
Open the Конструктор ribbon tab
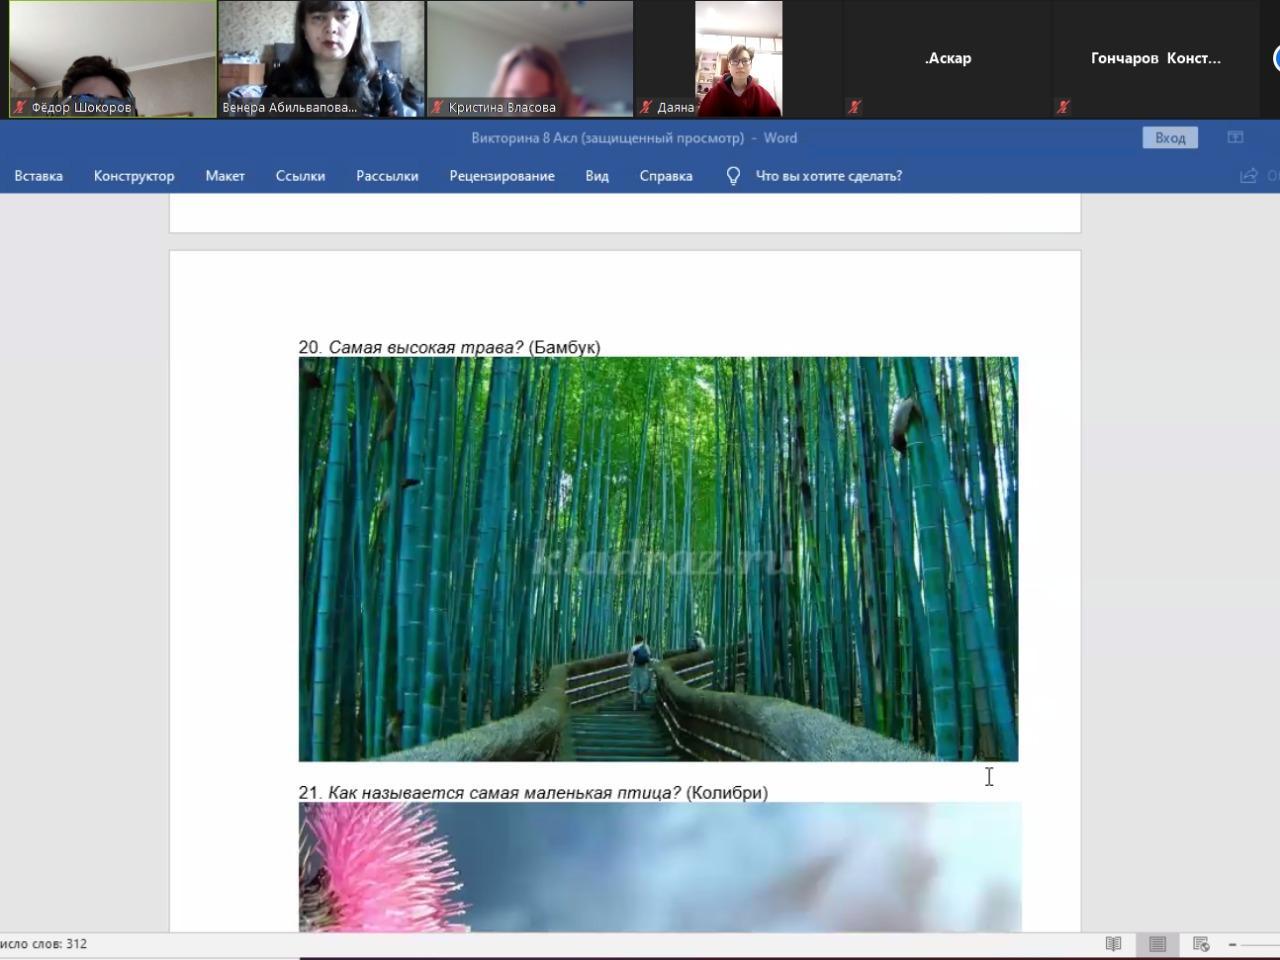(x=134, y=176)
